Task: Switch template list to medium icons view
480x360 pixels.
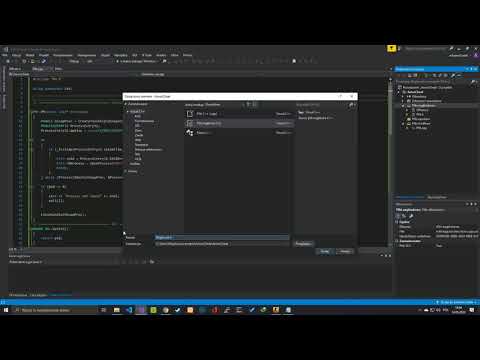Action: [x=255, y=104]
